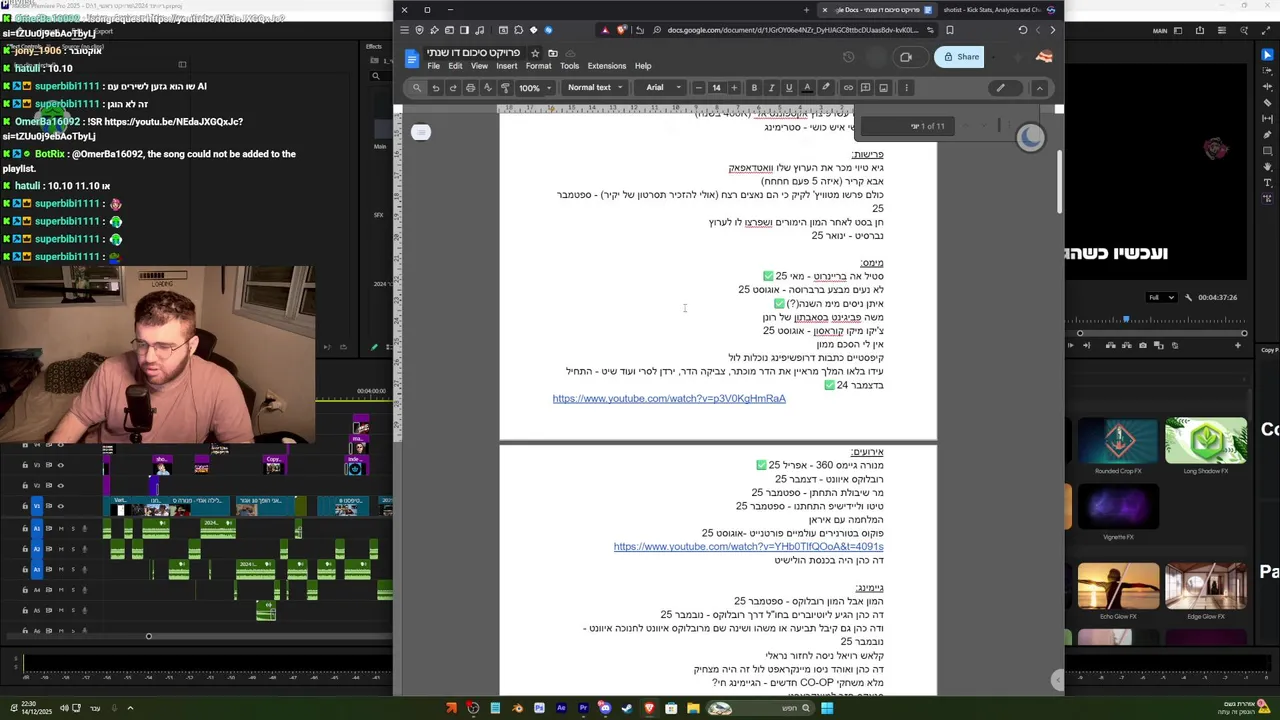Open the Format menu
1280x720 pixels.
(x=538, y=66)
